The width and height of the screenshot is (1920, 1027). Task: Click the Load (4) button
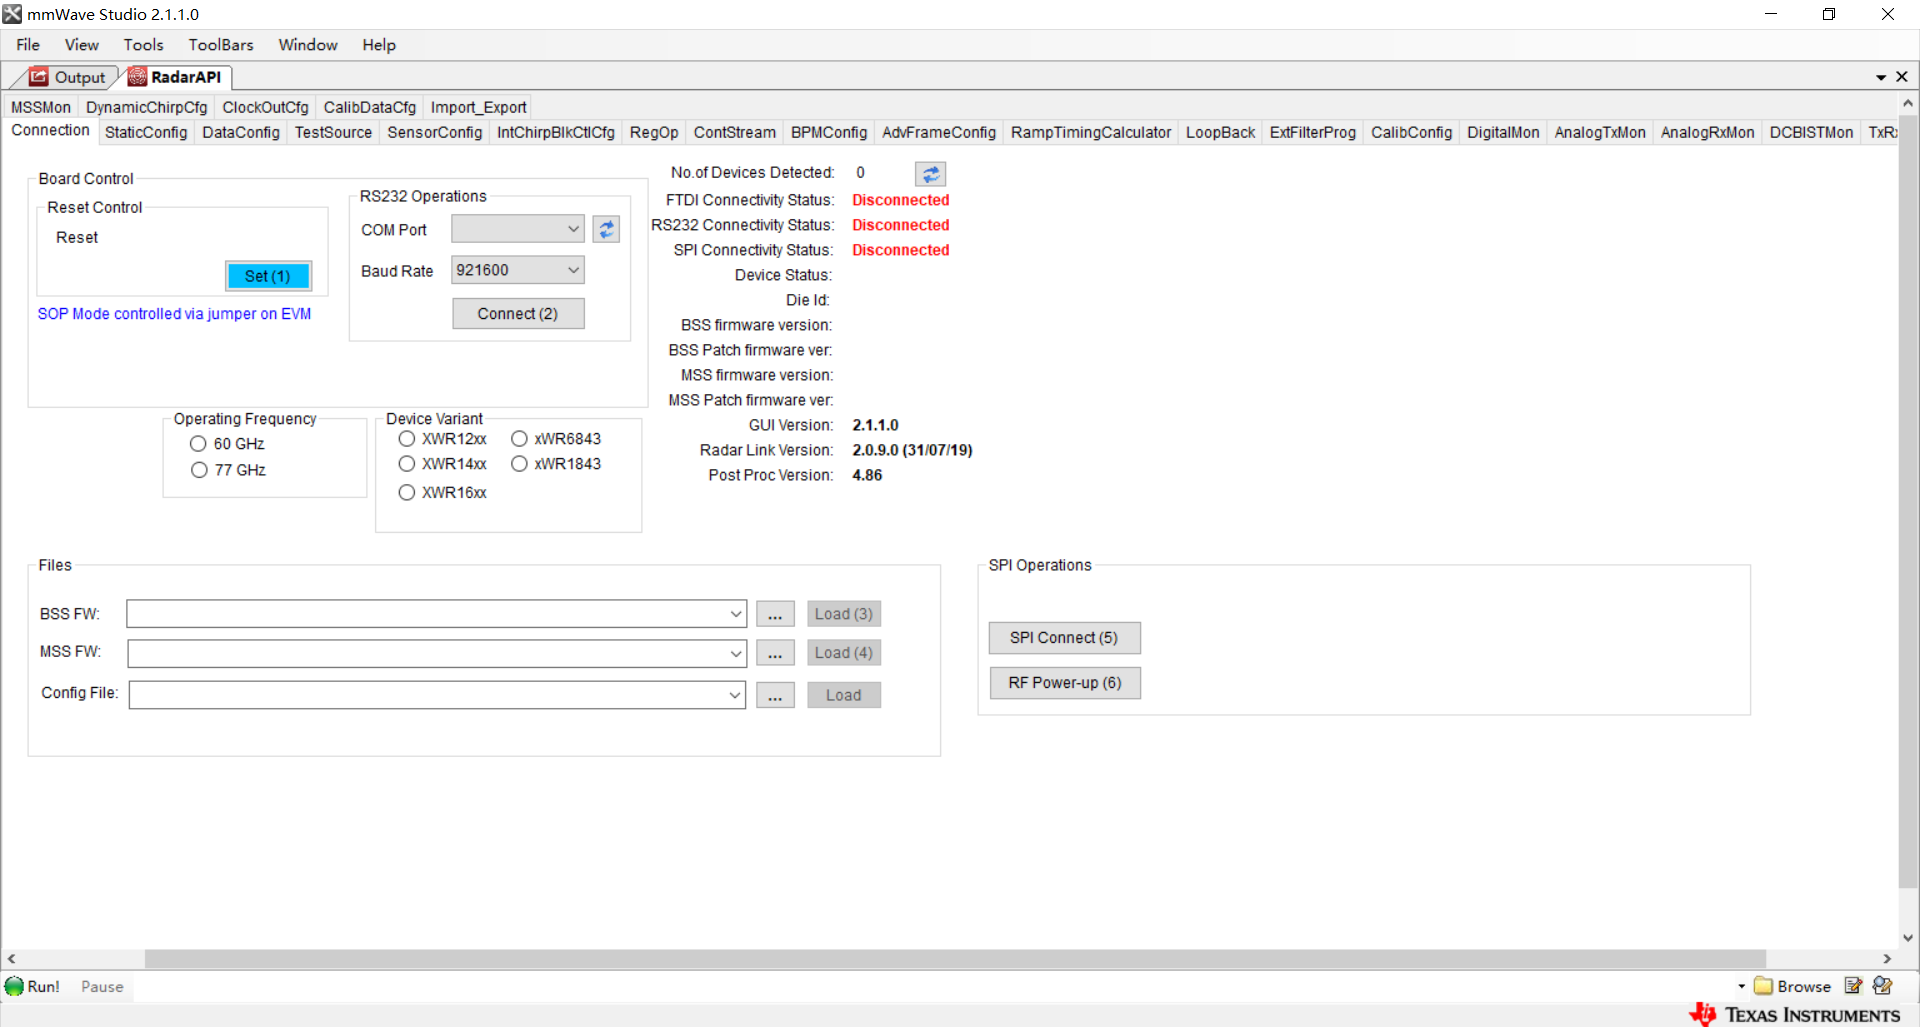(x=844, y=653)
